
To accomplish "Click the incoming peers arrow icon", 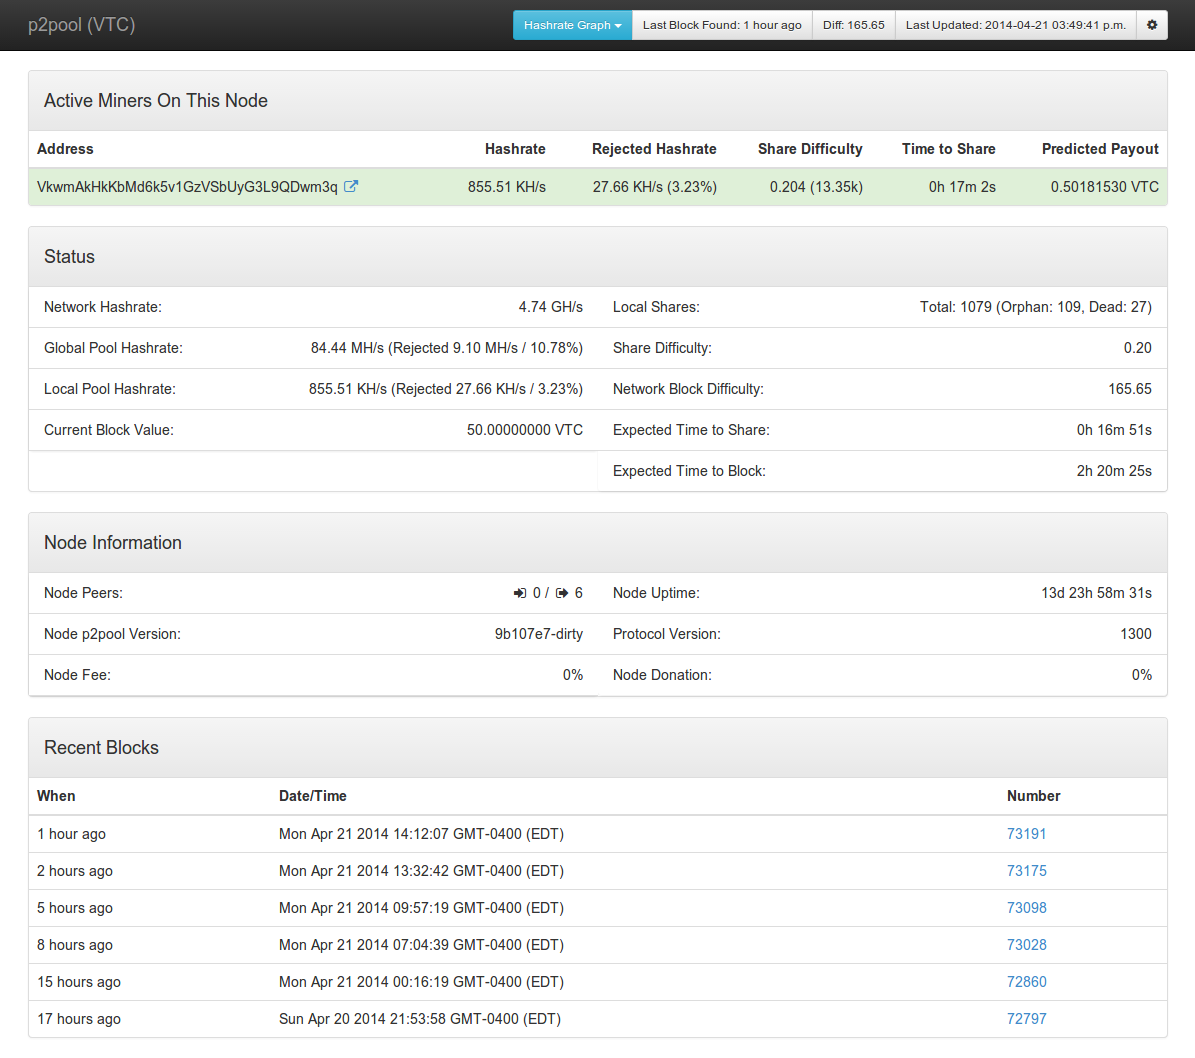I will [x=520, y=593].
